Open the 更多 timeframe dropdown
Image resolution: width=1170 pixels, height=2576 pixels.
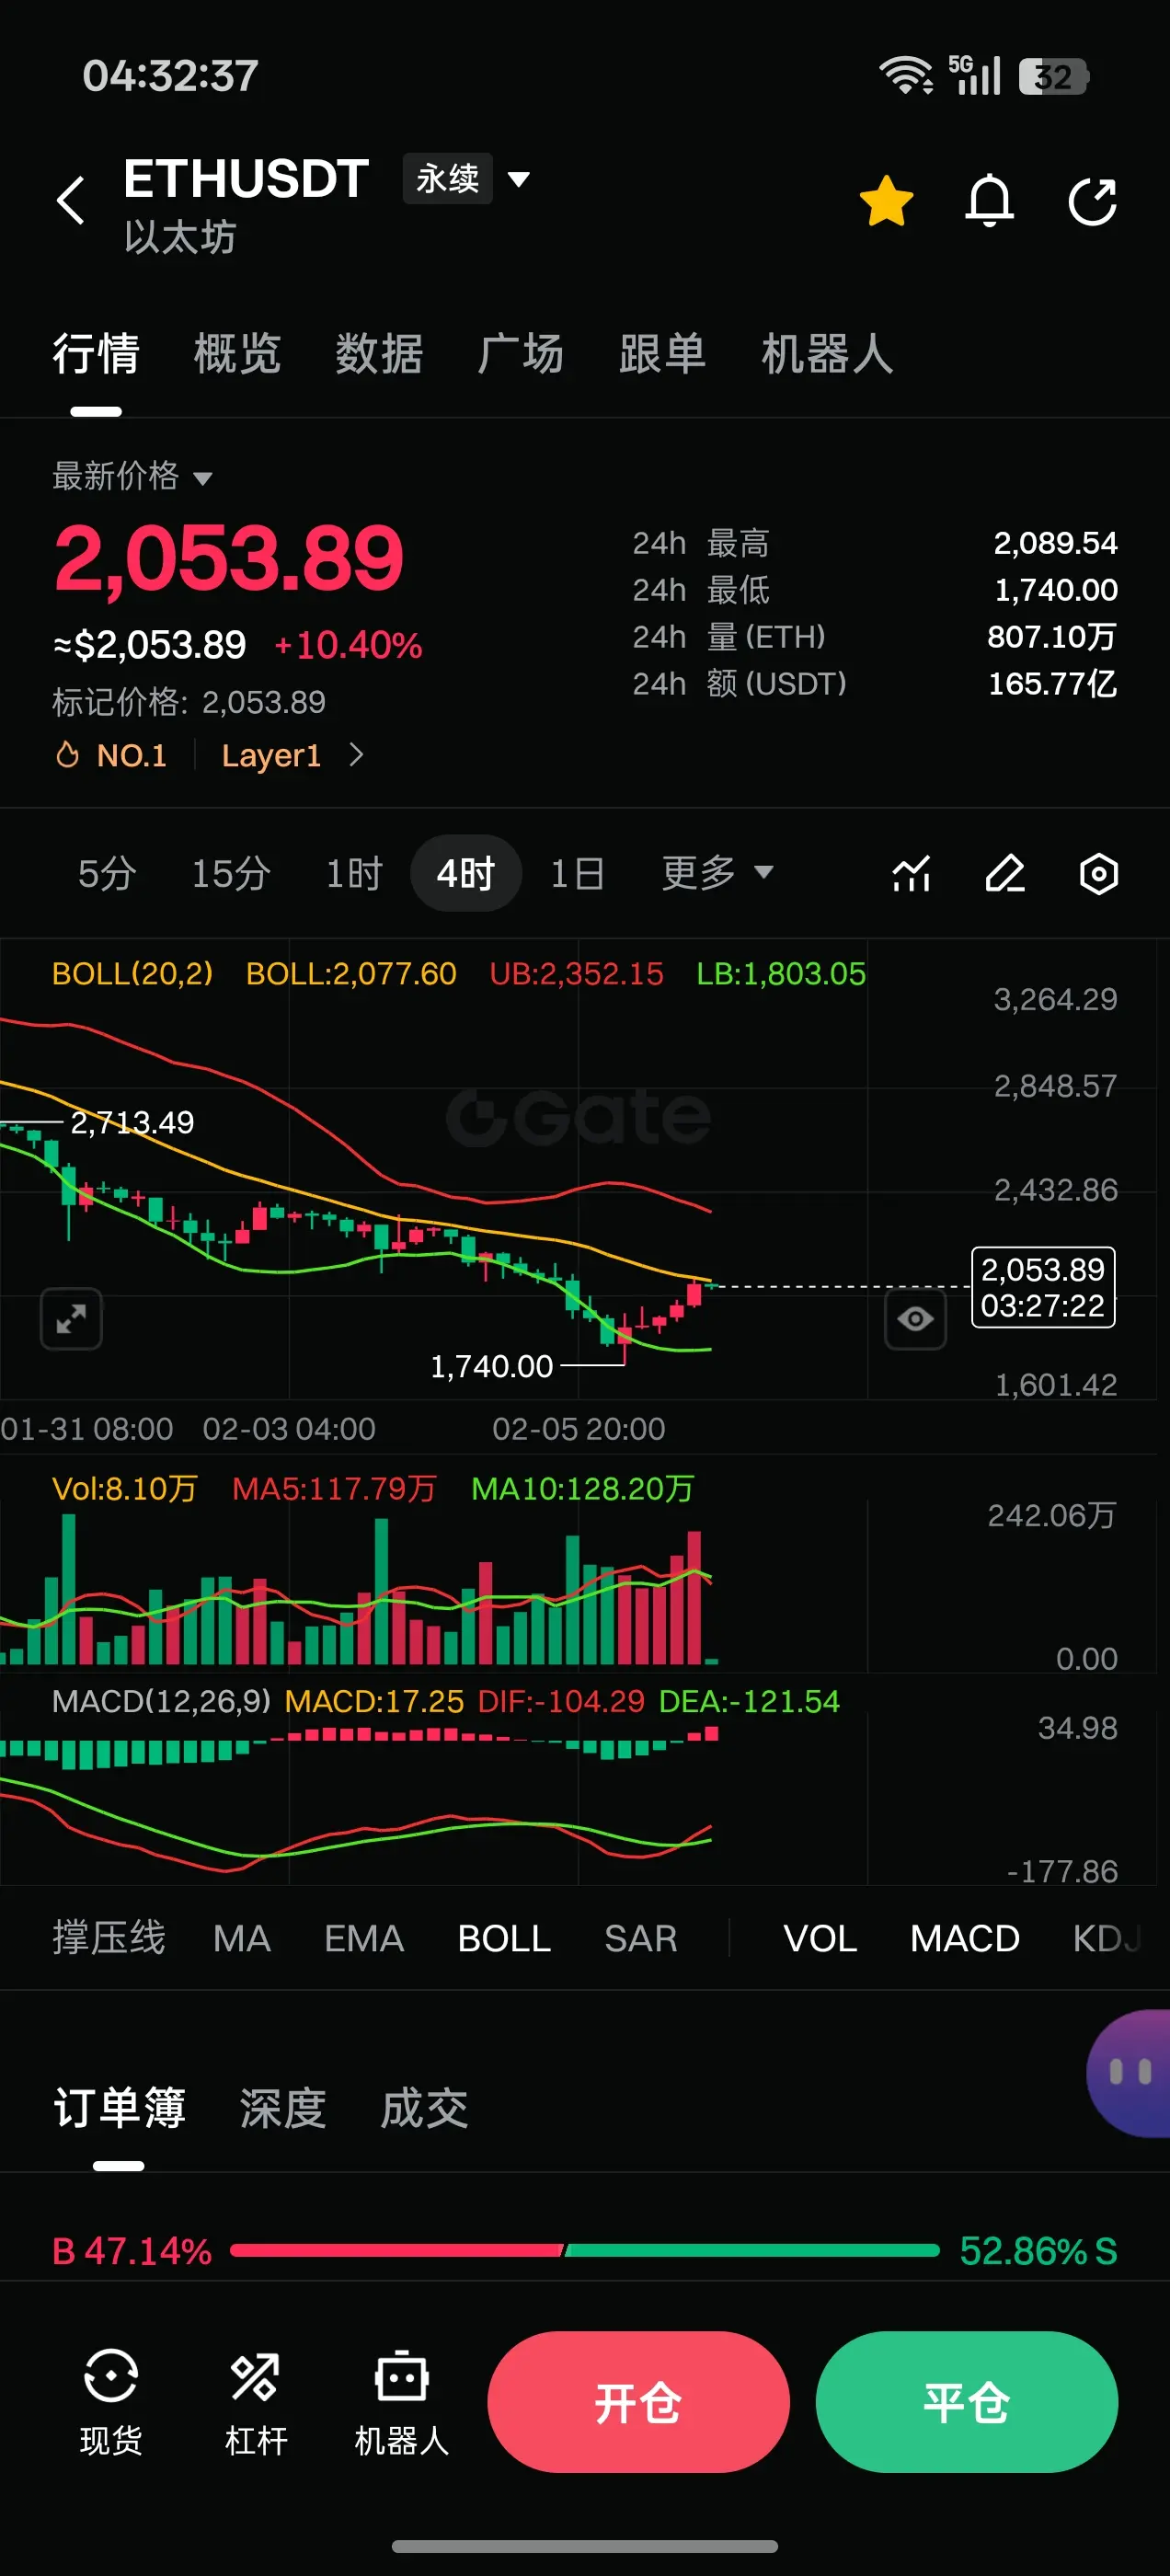pos(717,873)
